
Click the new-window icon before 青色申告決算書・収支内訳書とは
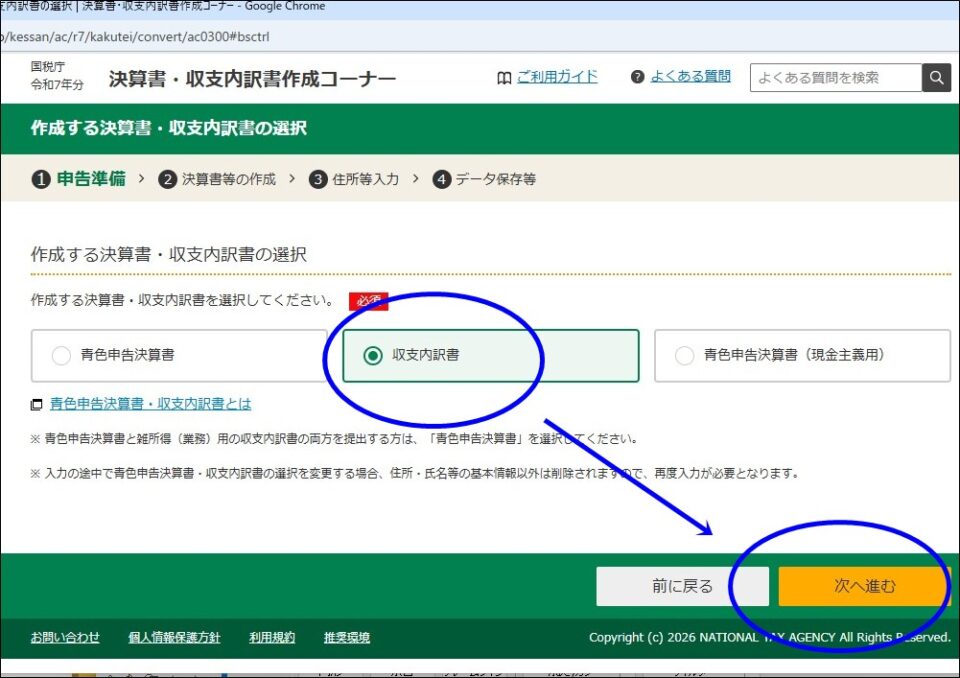(x=37, y=405)
